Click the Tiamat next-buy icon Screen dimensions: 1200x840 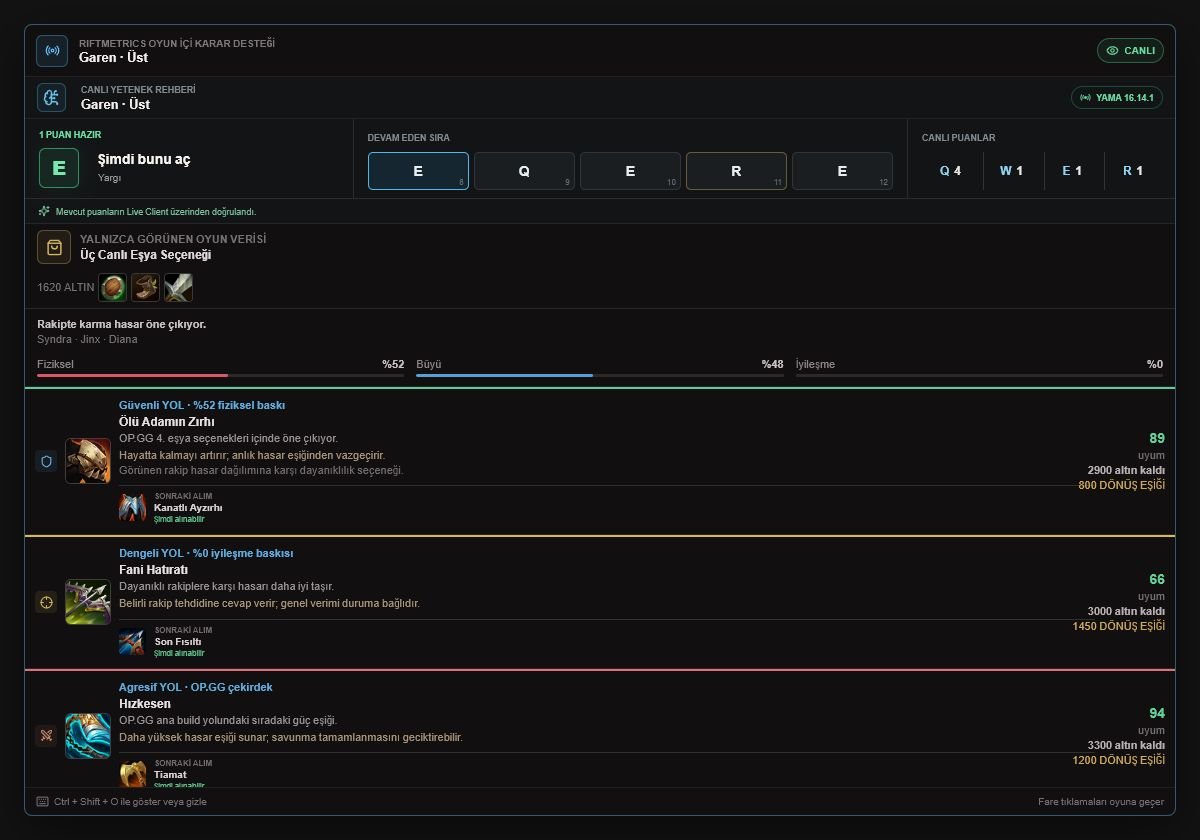[x=133, y=775]
